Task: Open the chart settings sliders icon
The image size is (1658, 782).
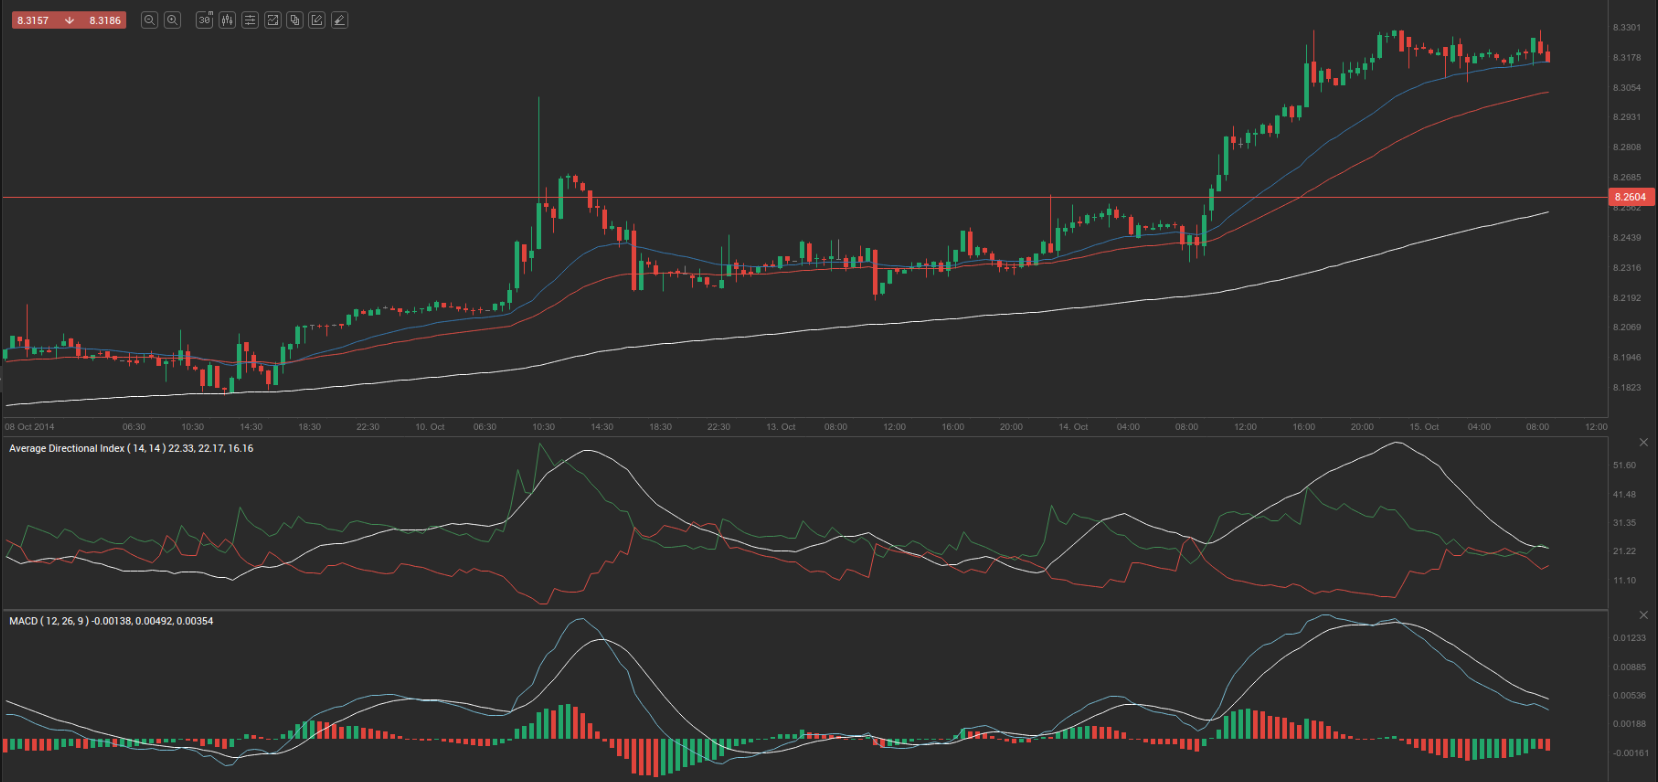Action: point(250,20)
